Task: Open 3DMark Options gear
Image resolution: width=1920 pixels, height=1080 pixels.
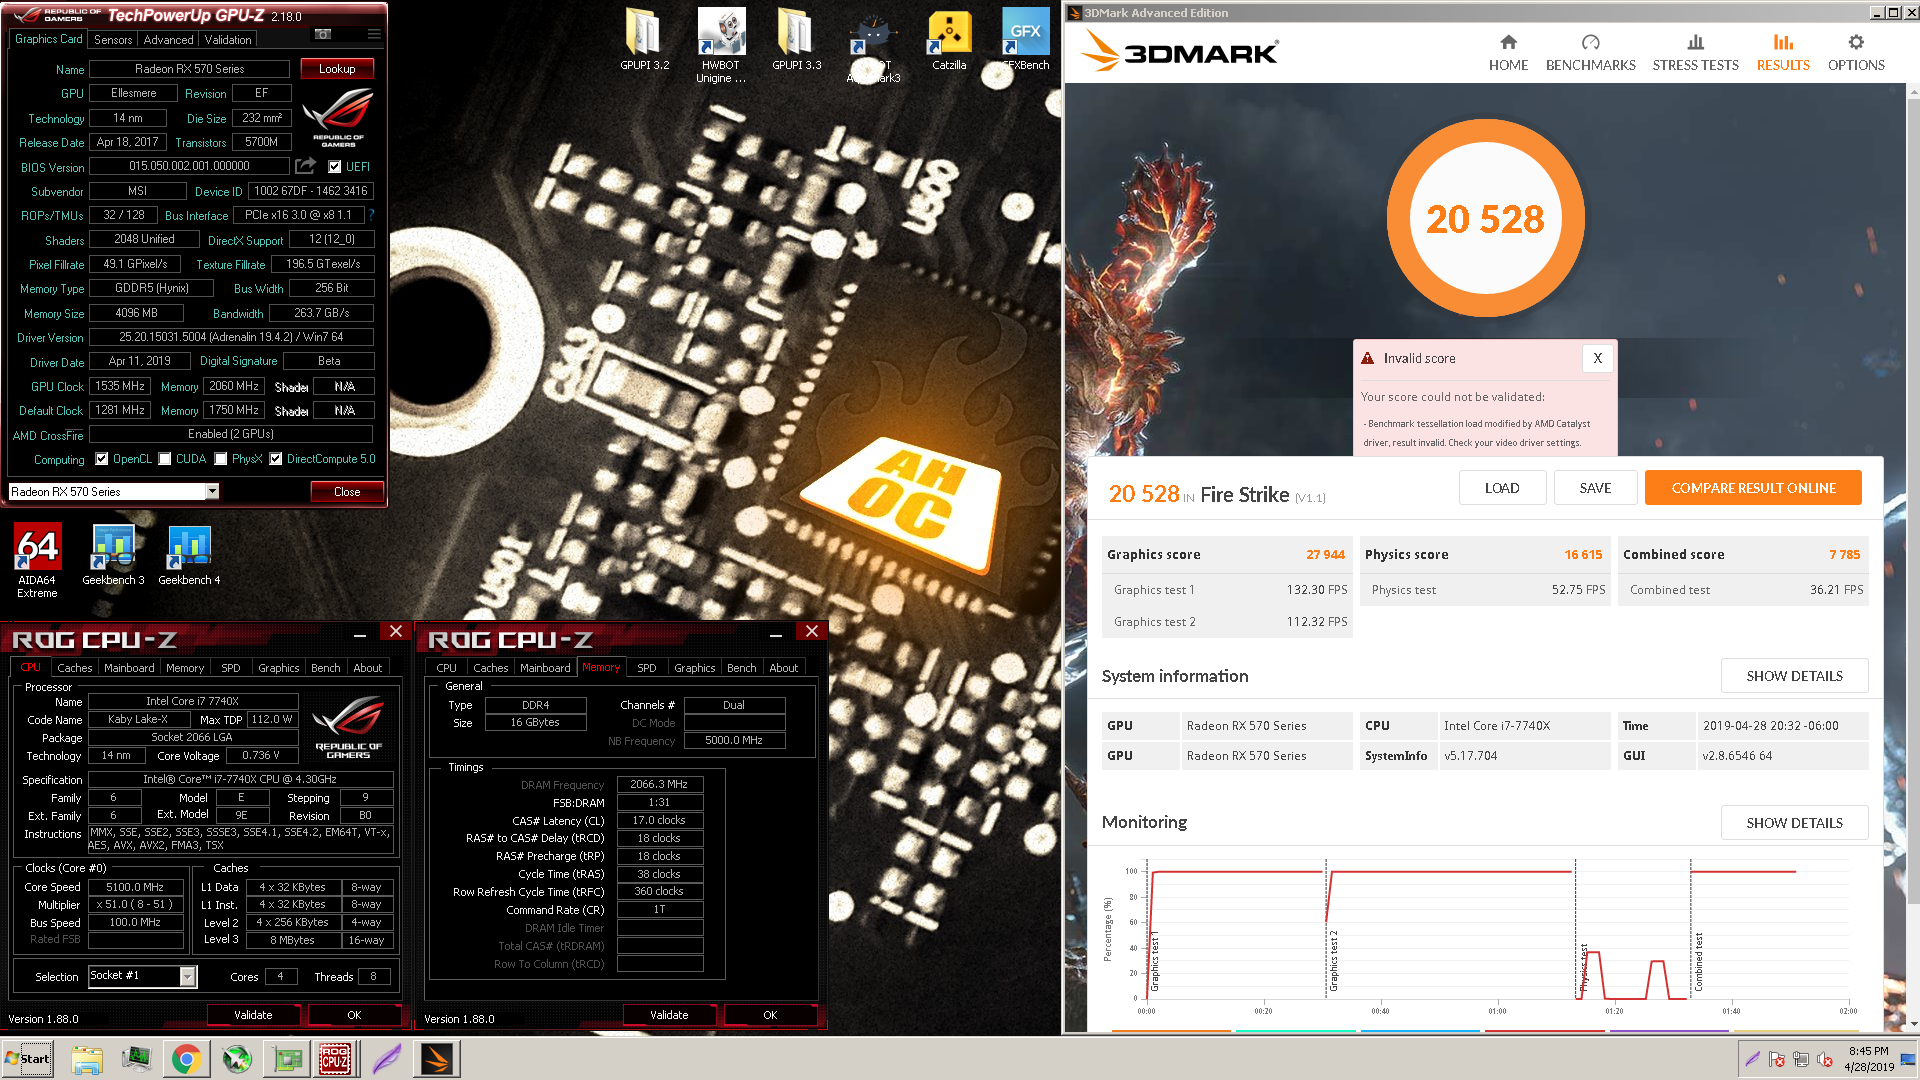Action: coord(1856,53)
